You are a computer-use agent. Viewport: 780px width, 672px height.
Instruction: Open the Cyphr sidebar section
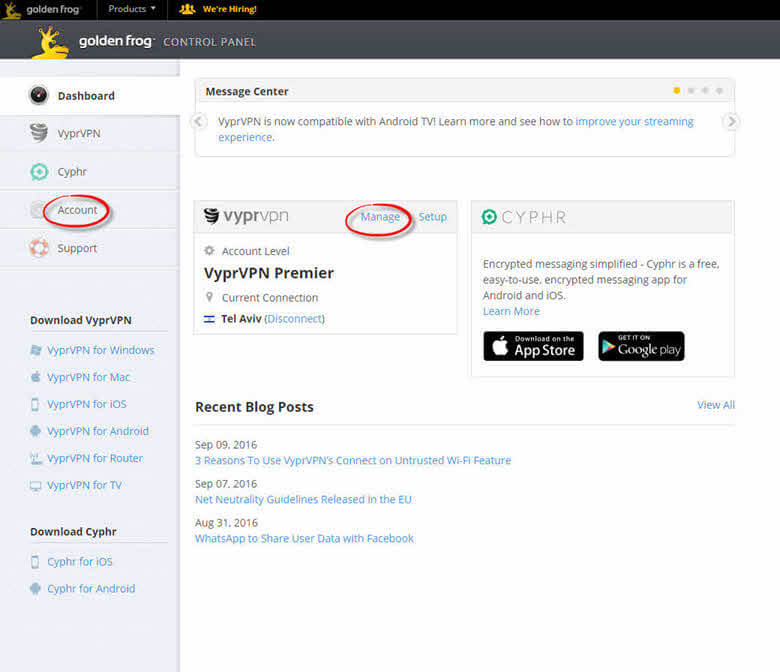coord(90,172)
